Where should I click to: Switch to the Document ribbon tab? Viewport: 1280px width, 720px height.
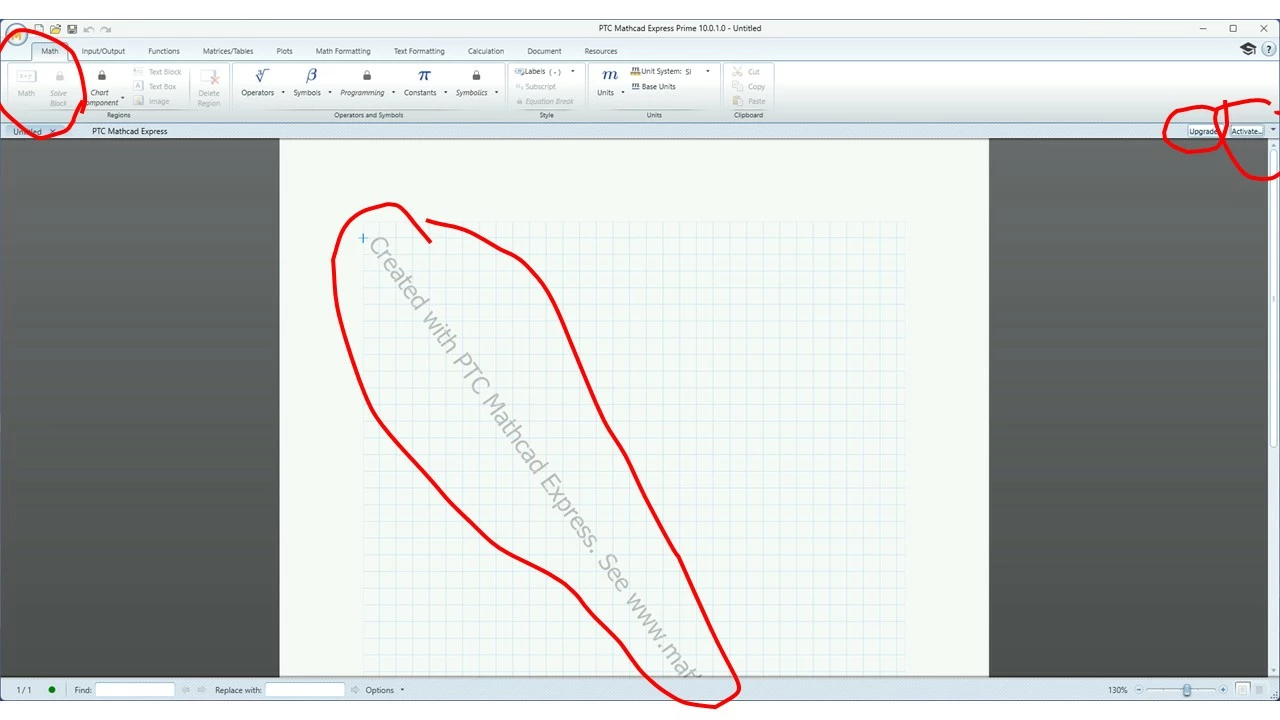click(544, 51)
